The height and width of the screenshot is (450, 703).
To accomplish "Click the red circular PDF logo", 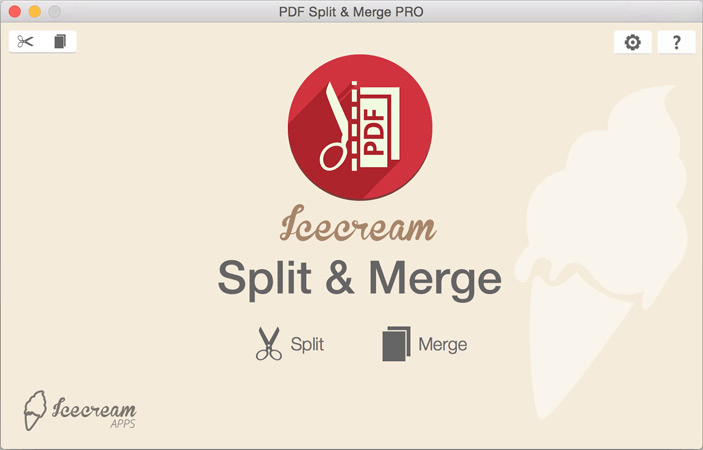I will click(360, 128).
